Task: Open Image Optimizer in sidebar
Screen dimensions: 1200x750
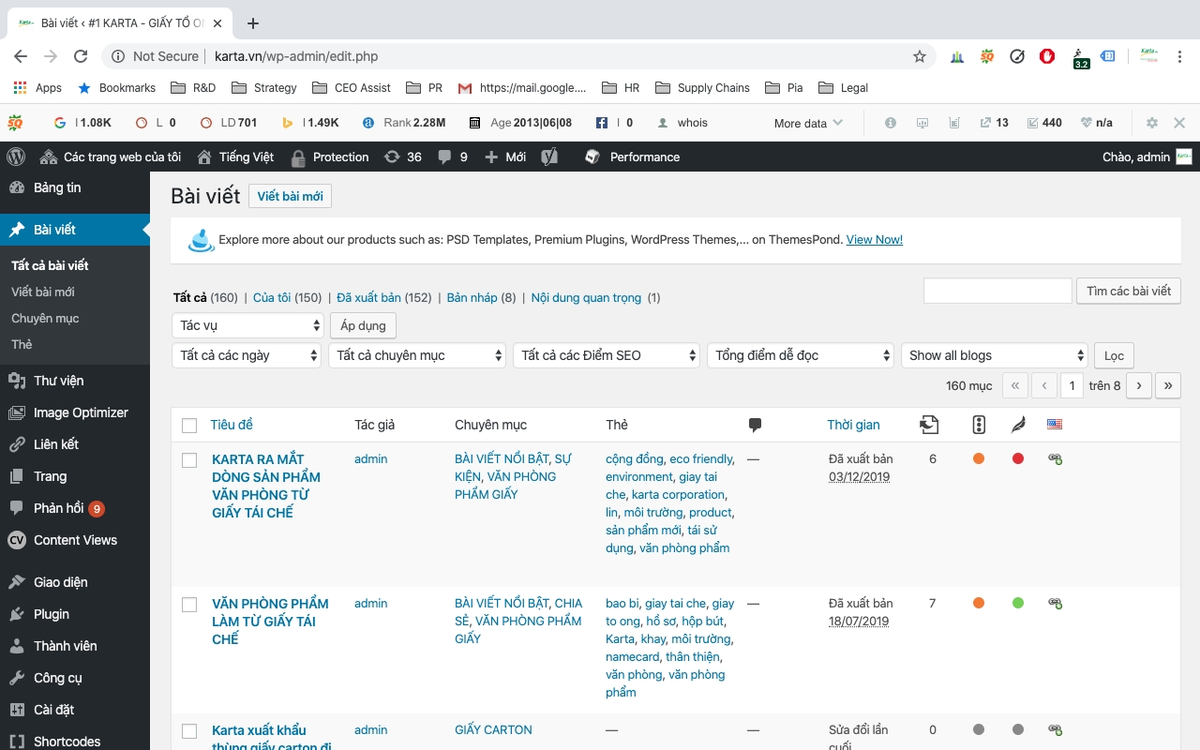Action: tap(75, 412)
